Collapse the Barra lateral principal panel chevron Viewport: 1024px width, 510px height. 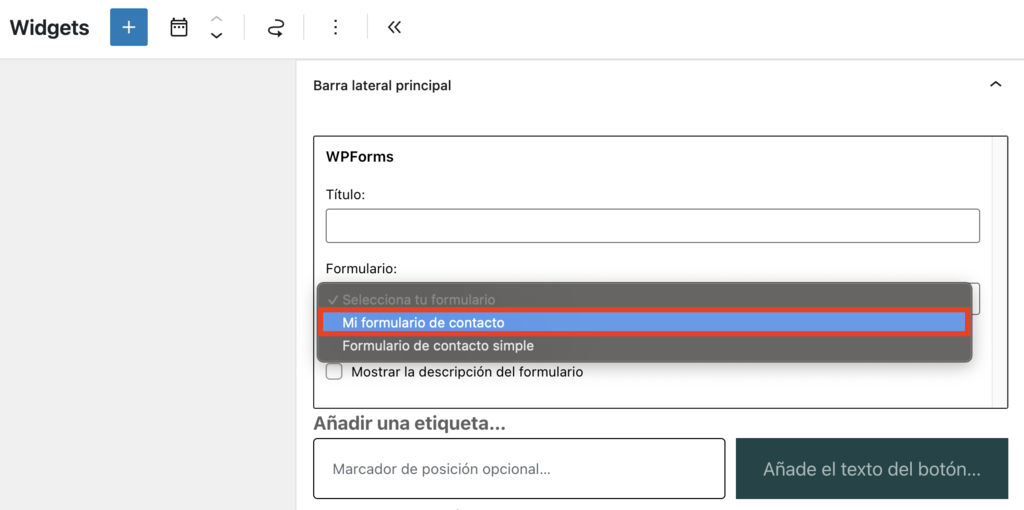995,85
